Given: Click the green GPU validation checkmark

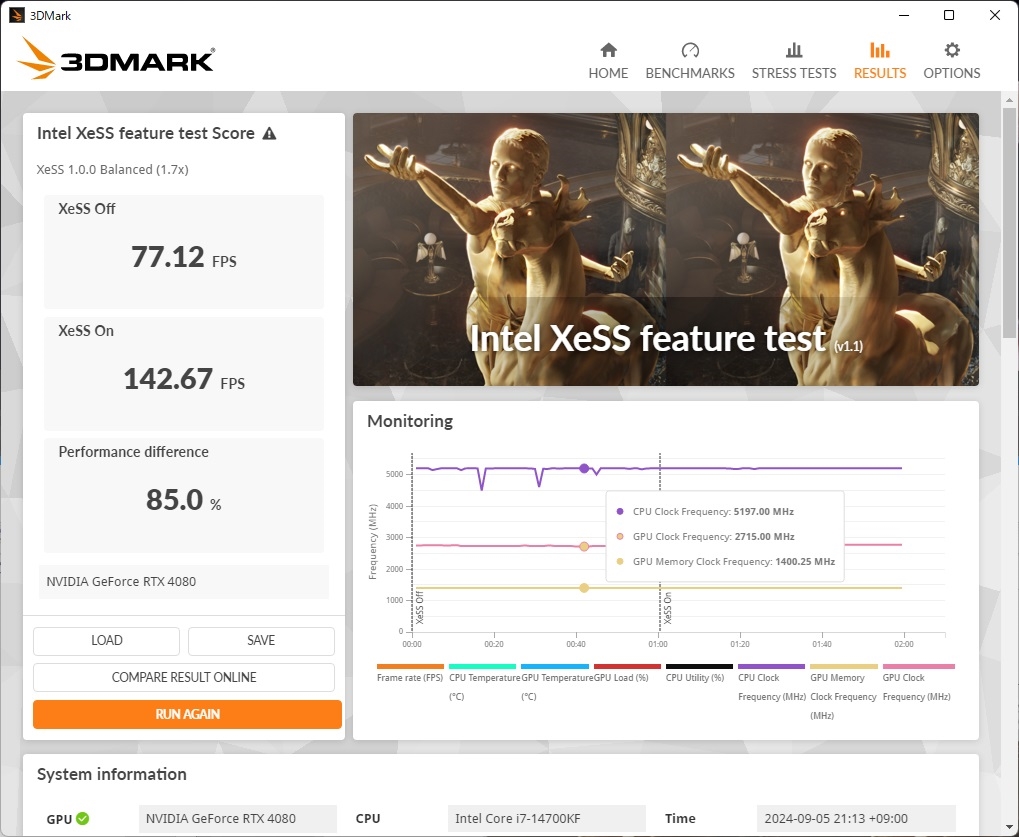Looking at the screenshot, I should 83,819.
